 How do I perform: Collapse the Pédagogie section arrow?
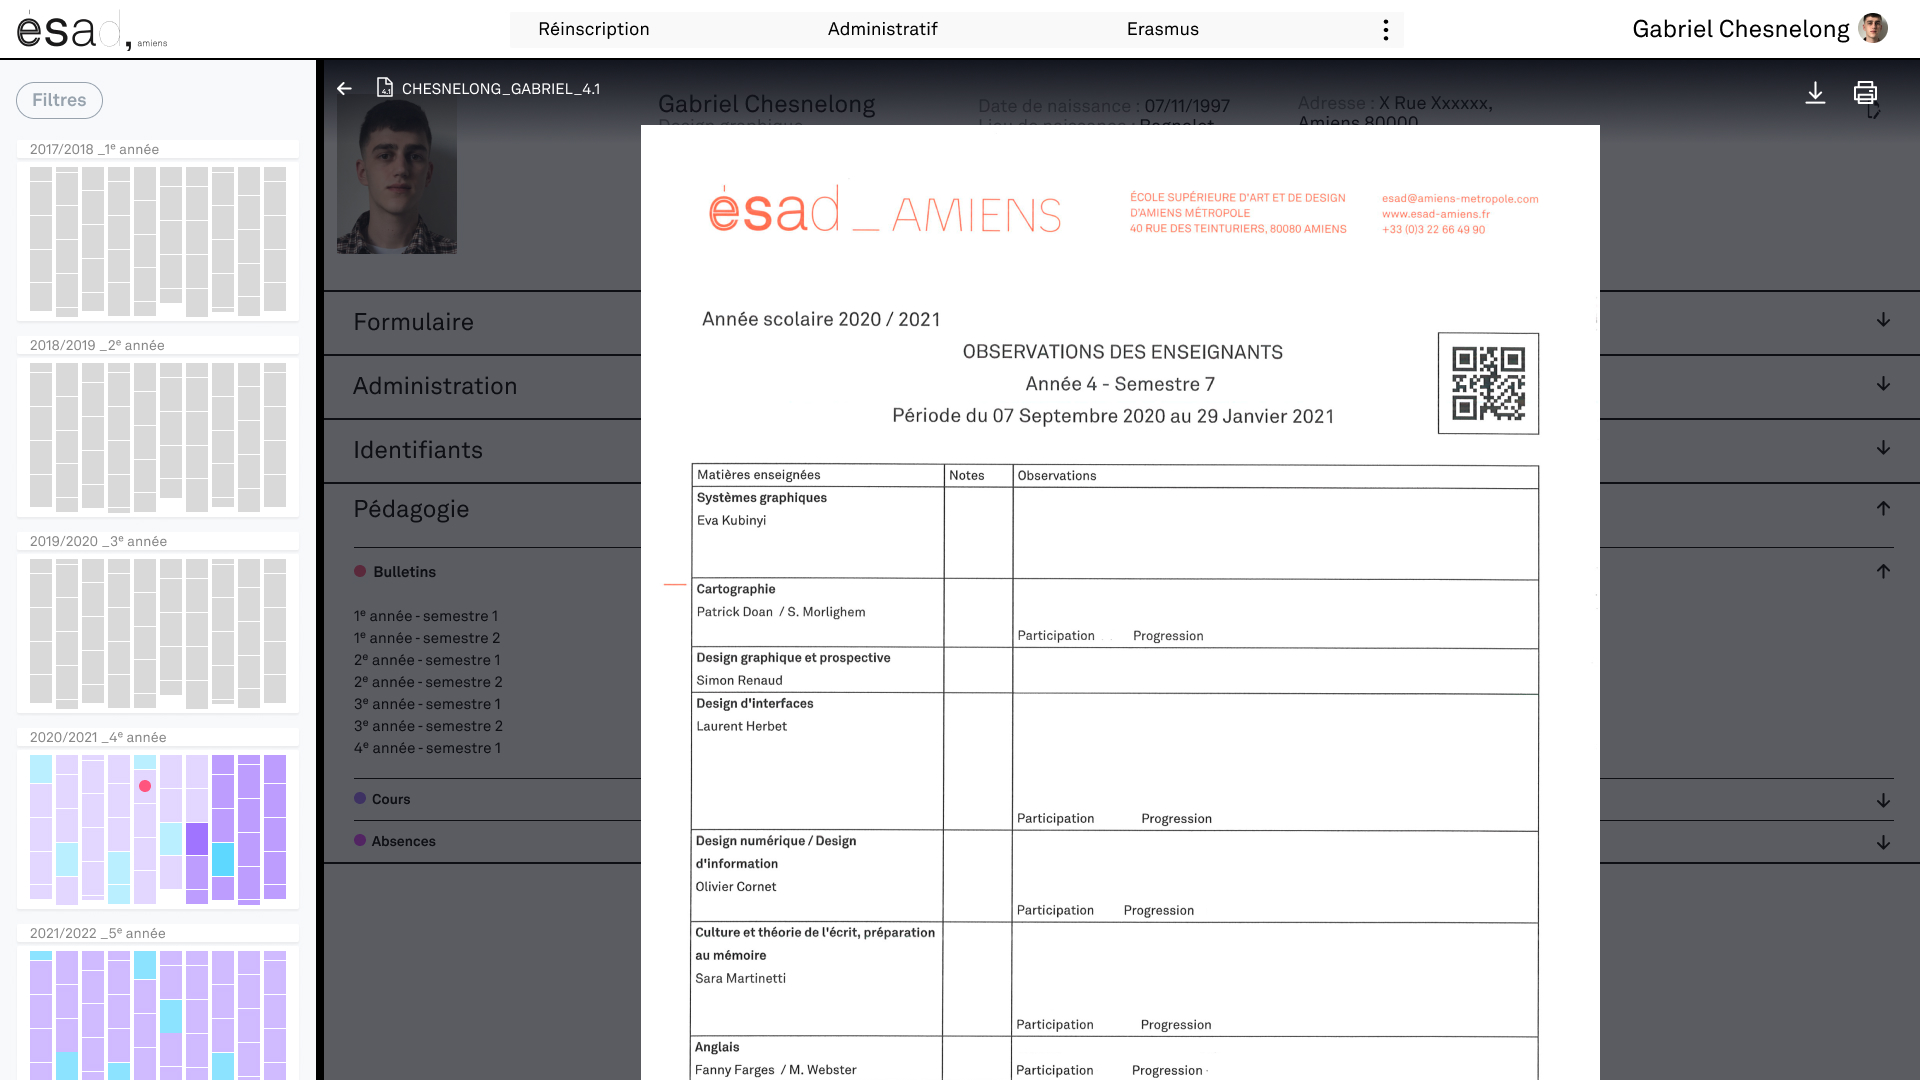click(1883, 508)
